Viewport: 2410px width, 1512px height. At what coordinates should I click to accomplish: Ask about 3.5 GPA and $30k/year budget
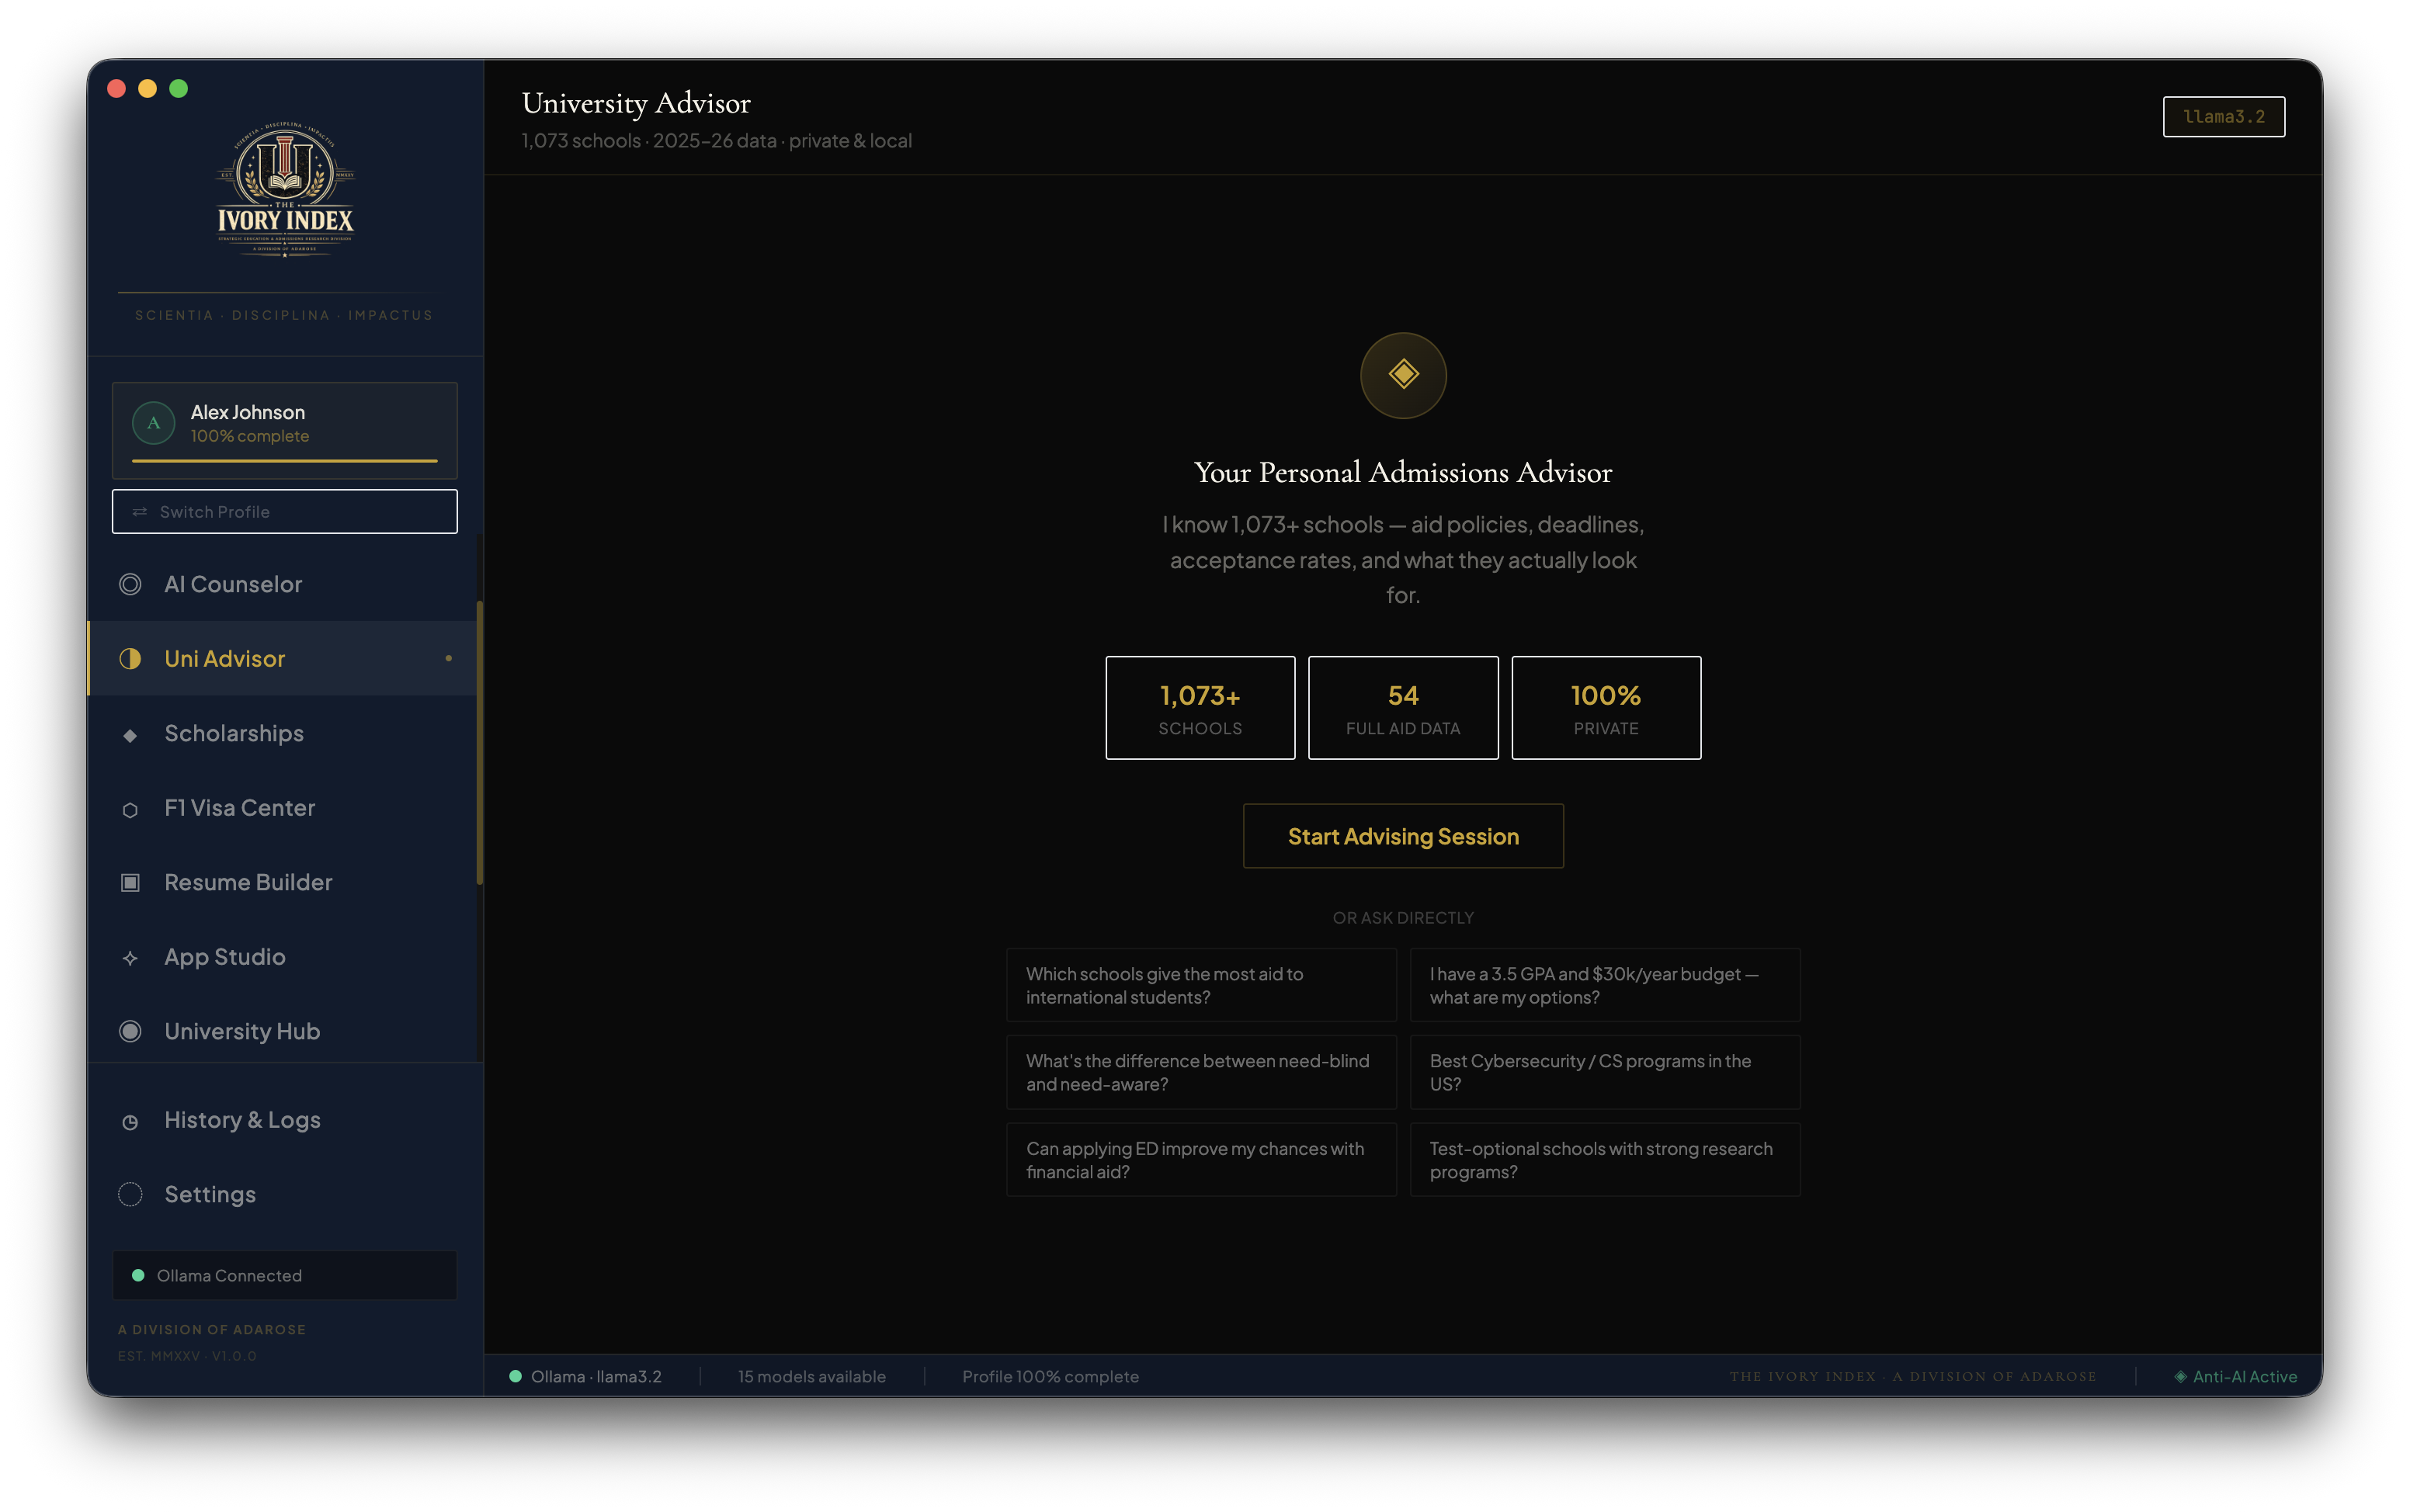(x=1605, y=985)
